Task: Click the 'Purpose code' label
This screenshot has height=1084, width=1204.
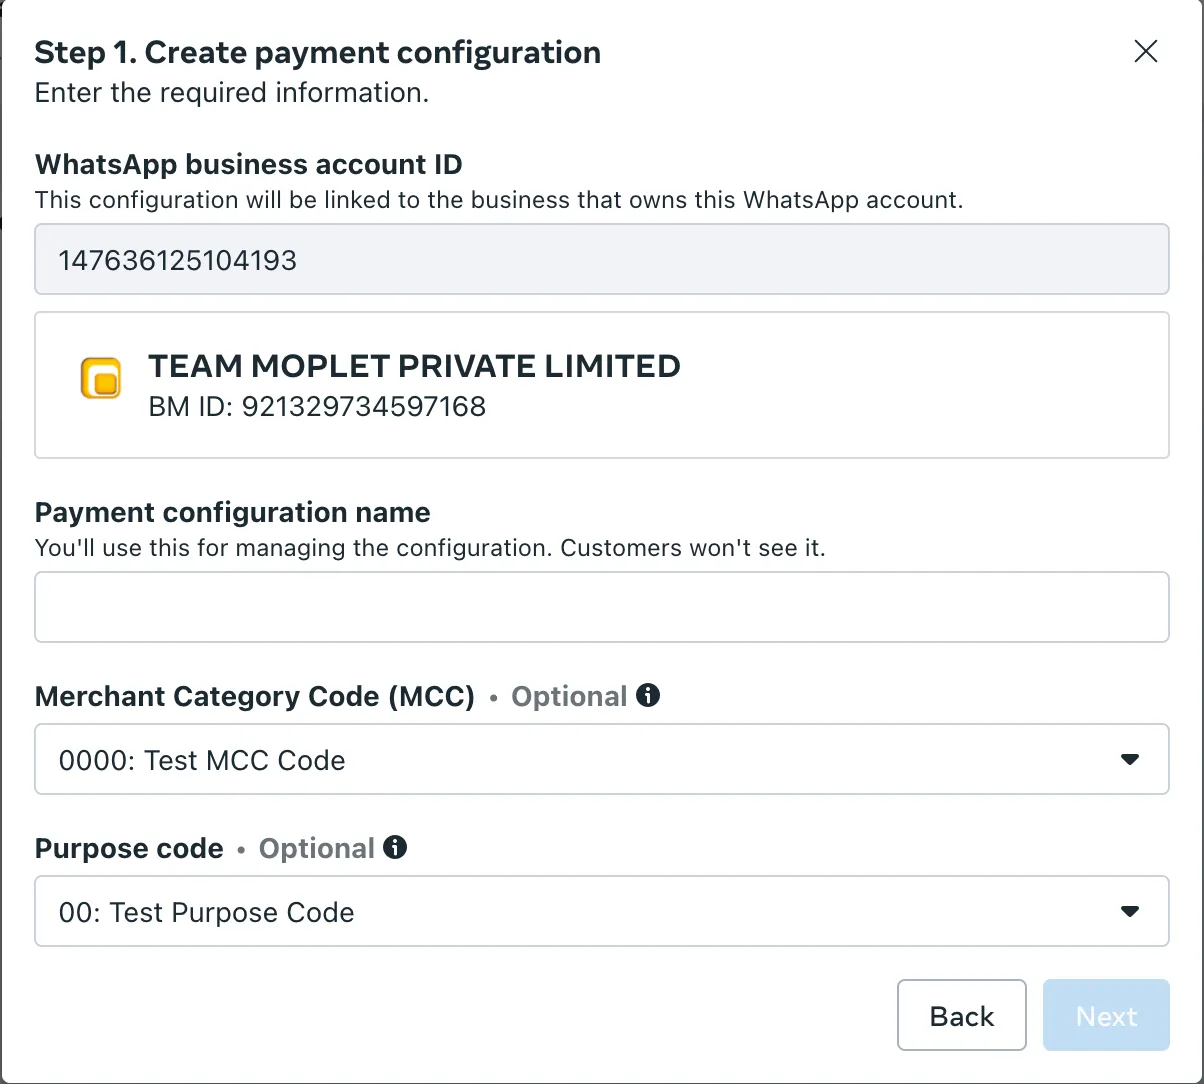Action: [x=129, y=849]
